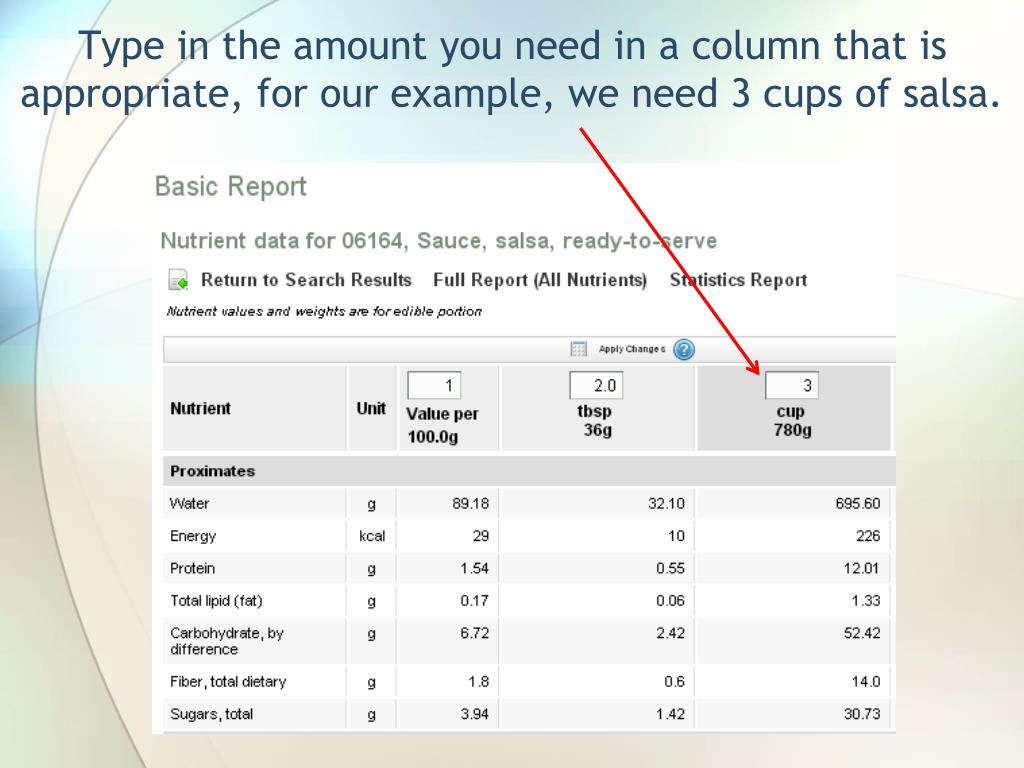The width and height of the screenshot is (1024, 768).
Task: Select the Basic Report heading
Action: (231, 187)
